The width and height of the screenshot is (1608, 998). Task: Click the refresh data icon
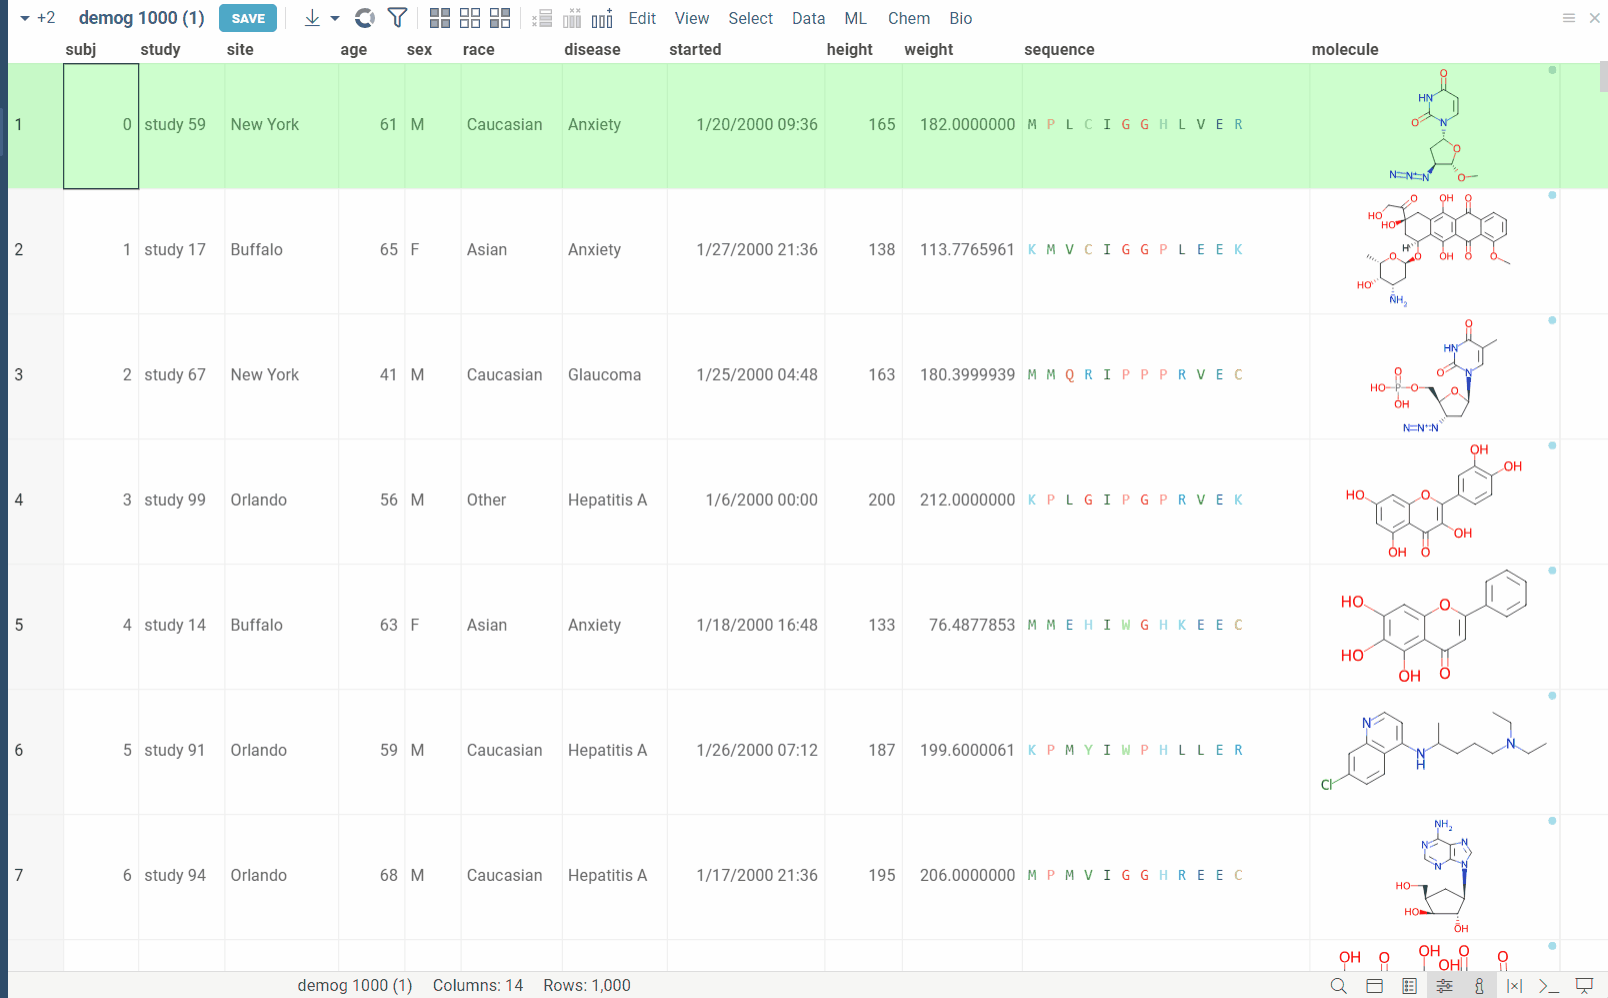tap(363, 18)
